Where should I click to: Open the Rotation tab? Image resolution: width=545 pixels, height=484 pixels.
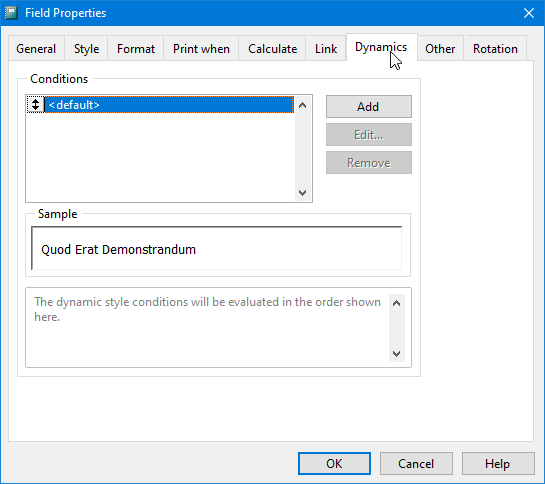point(495,49)
